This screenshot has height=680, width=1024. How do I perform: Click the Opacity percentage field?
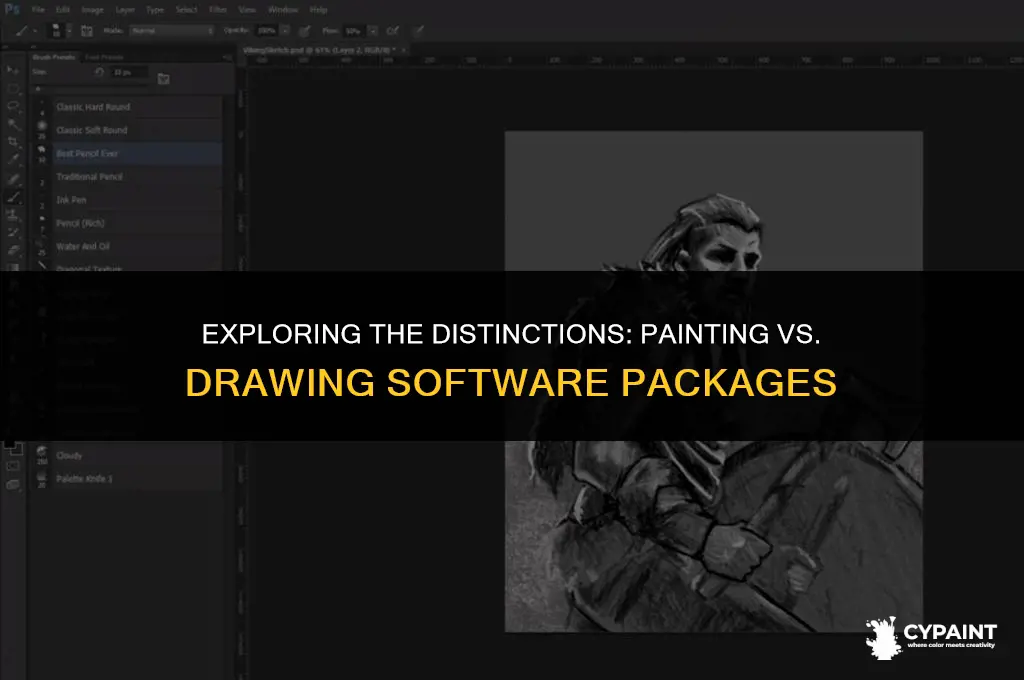tap(266, 31)
